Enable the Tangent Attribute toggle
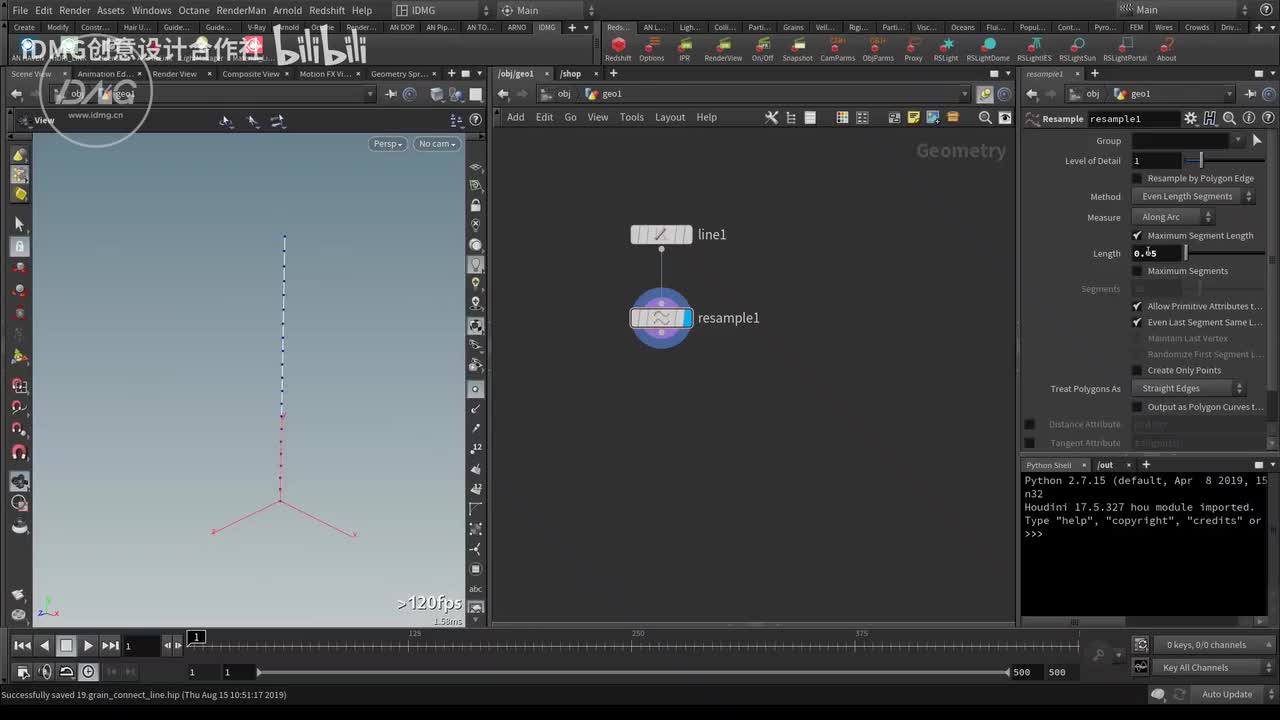 point(1030,443)
